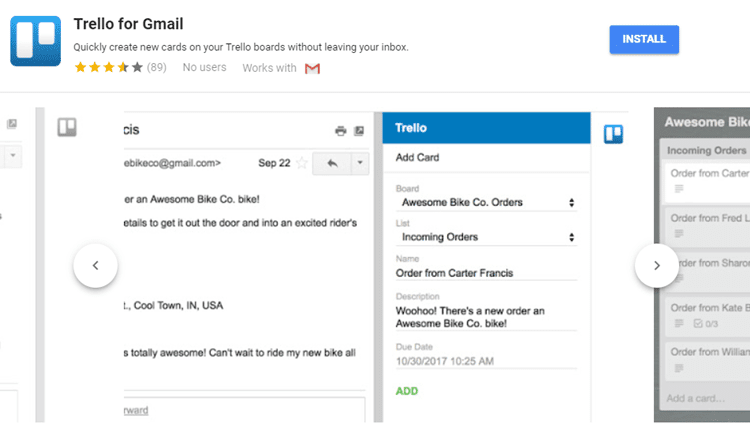Screen dimensions: 750x446
Task: Click the gray Trello icon beside the email
Action: (67, 127)
